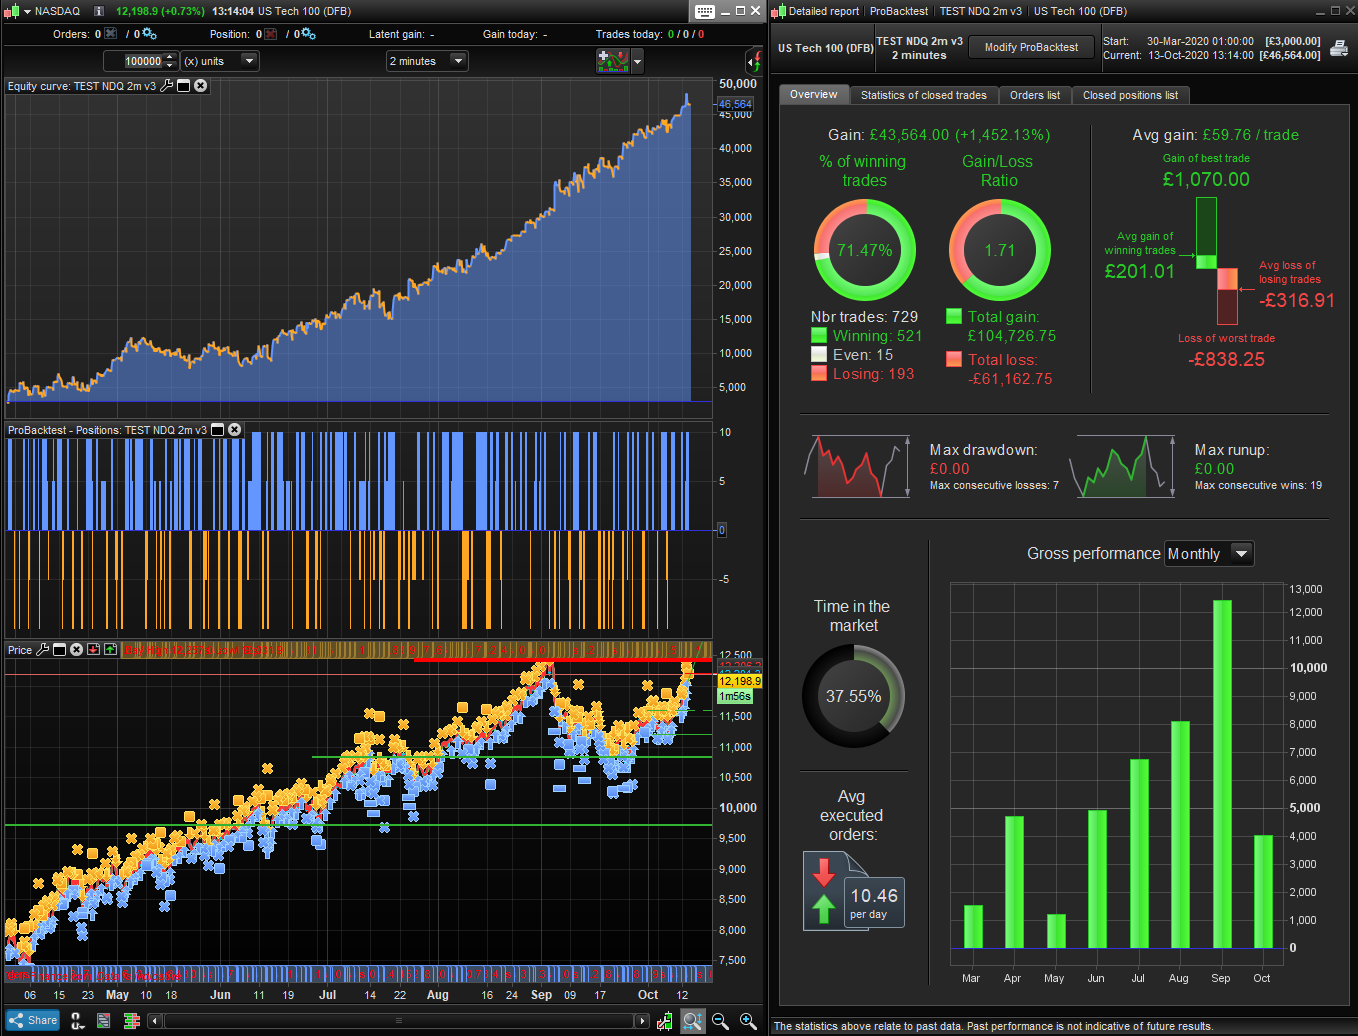Click the indicators and trading systems icon

coord(613,61)
